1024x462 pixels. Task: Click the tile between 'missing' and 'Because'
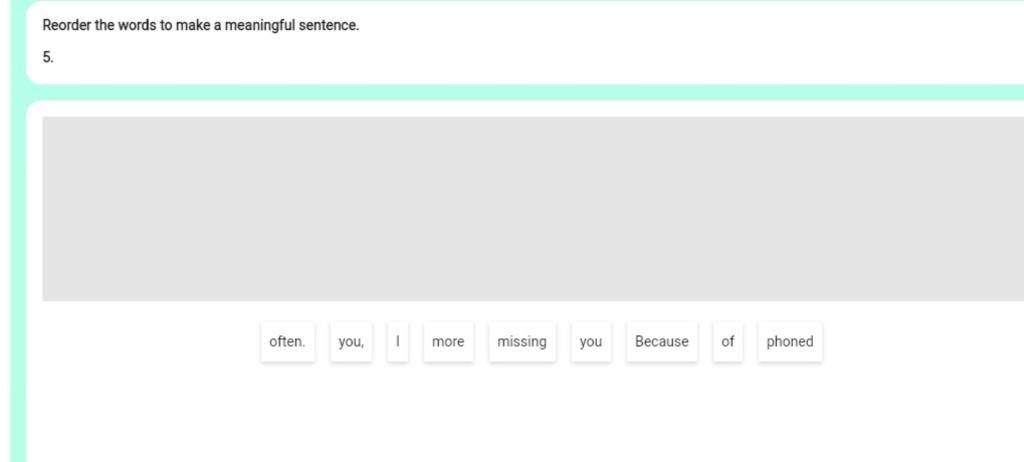coord(591,342)
